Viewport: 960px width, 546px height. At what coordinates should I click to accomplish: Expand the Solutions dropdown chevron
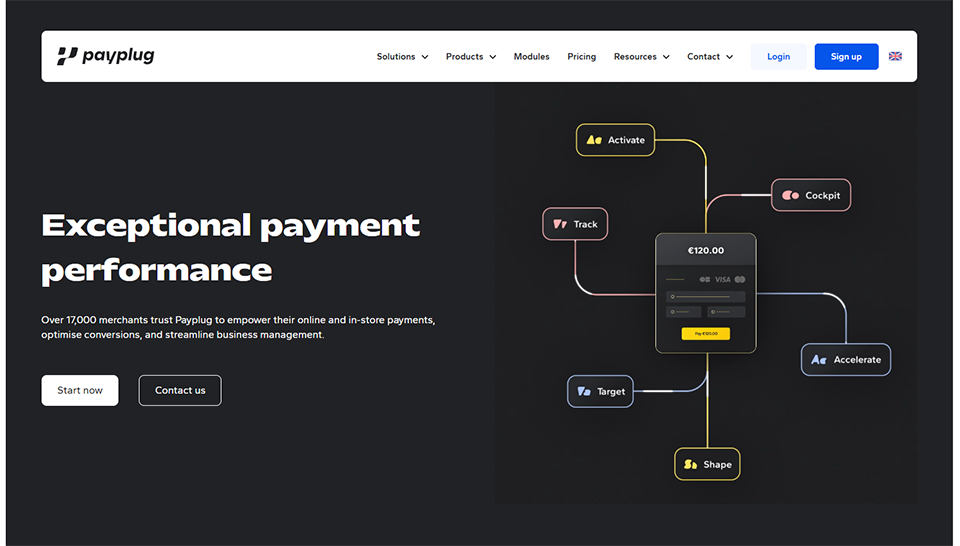coord(424,57)
